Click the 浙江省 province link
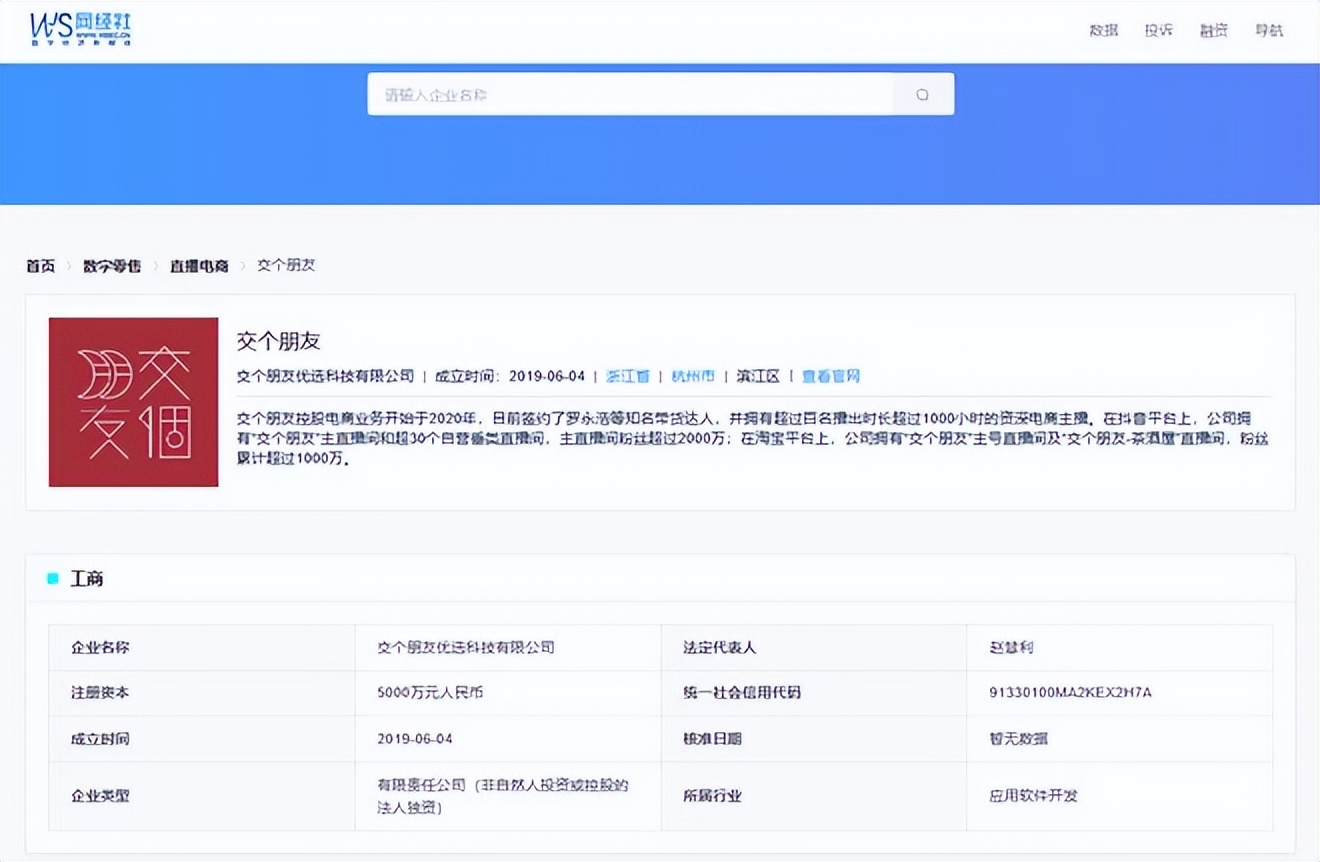Viewport: 1320px width, 862px height. (628, 376)
